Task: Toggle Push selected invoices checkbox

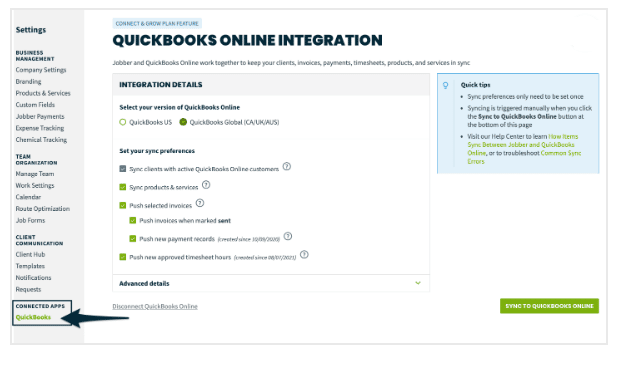Action: (x=123, y=206)
